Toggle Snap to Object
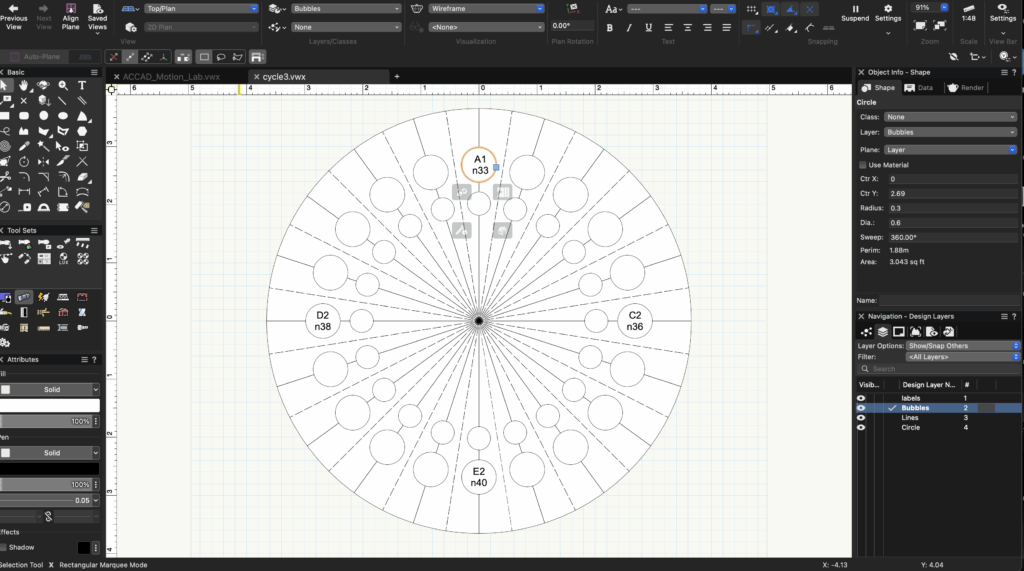1024x571 pixels. [771, 9]
